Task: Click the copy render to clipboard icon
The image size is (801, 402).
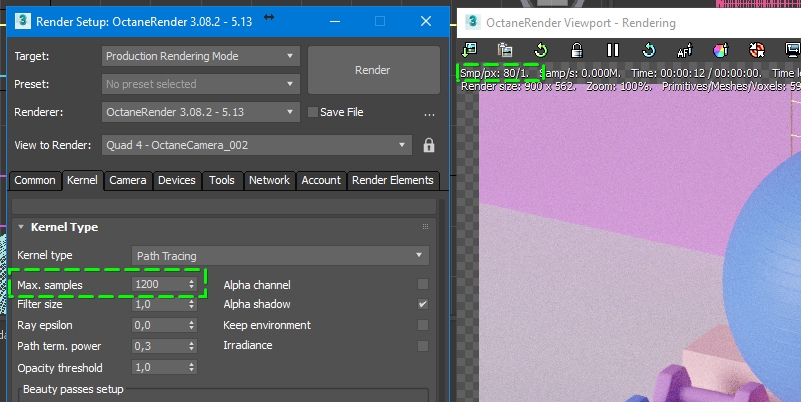Action: pos(505,50)
